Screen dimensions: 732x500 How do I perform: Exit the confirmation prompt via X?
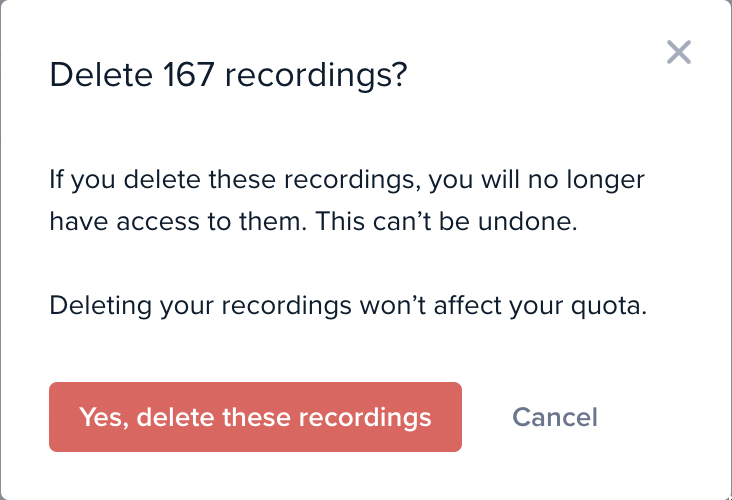[679, 52]
